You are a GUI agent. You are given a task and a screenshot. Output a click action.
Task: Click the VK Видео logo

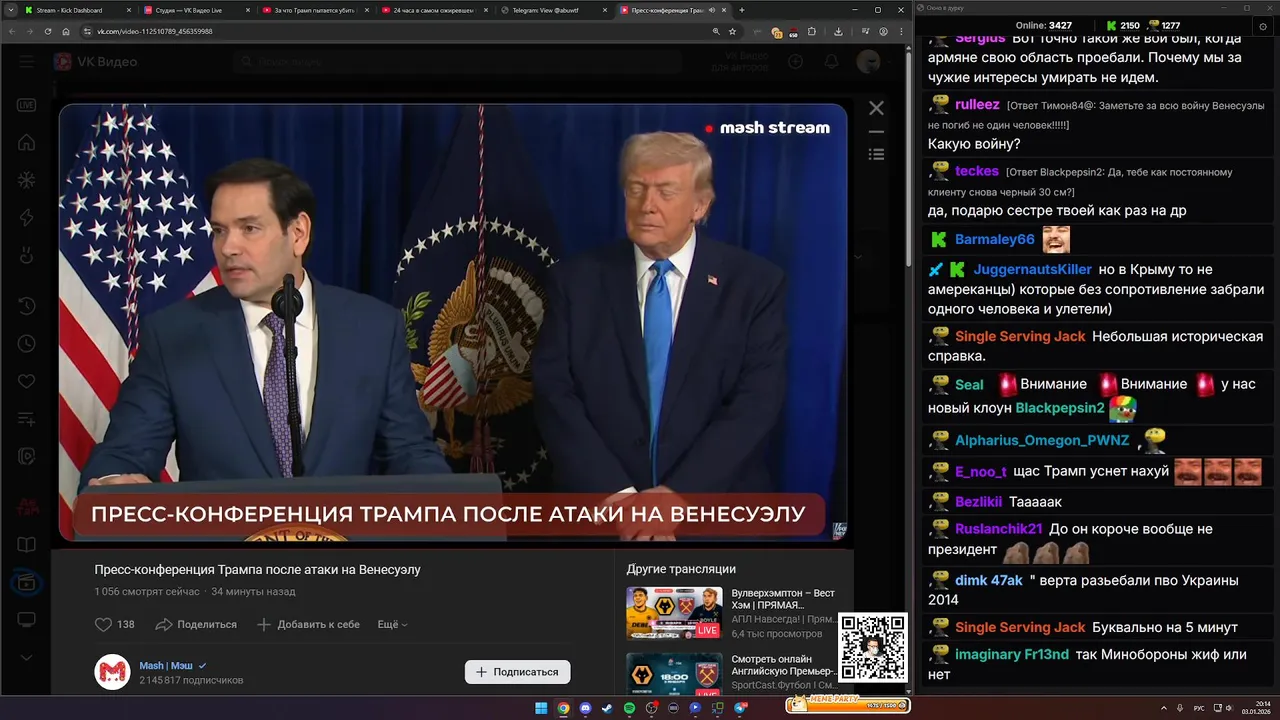96,62
